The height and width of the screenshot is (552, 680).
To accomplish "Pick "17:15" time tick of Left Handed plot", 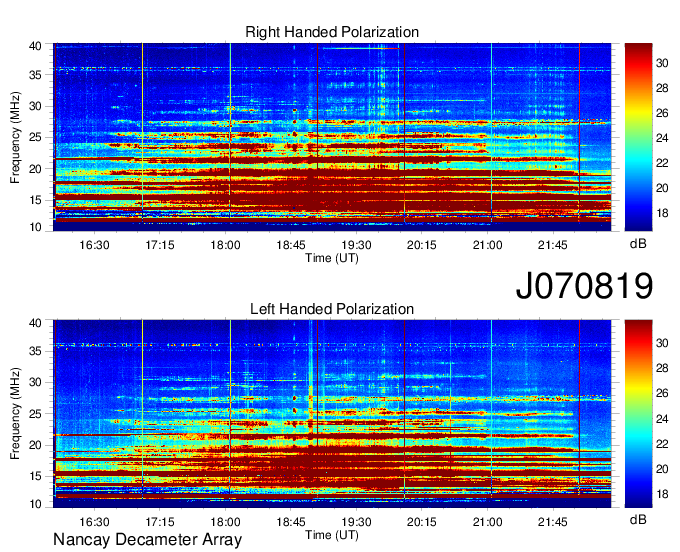I will coord(160,522).
